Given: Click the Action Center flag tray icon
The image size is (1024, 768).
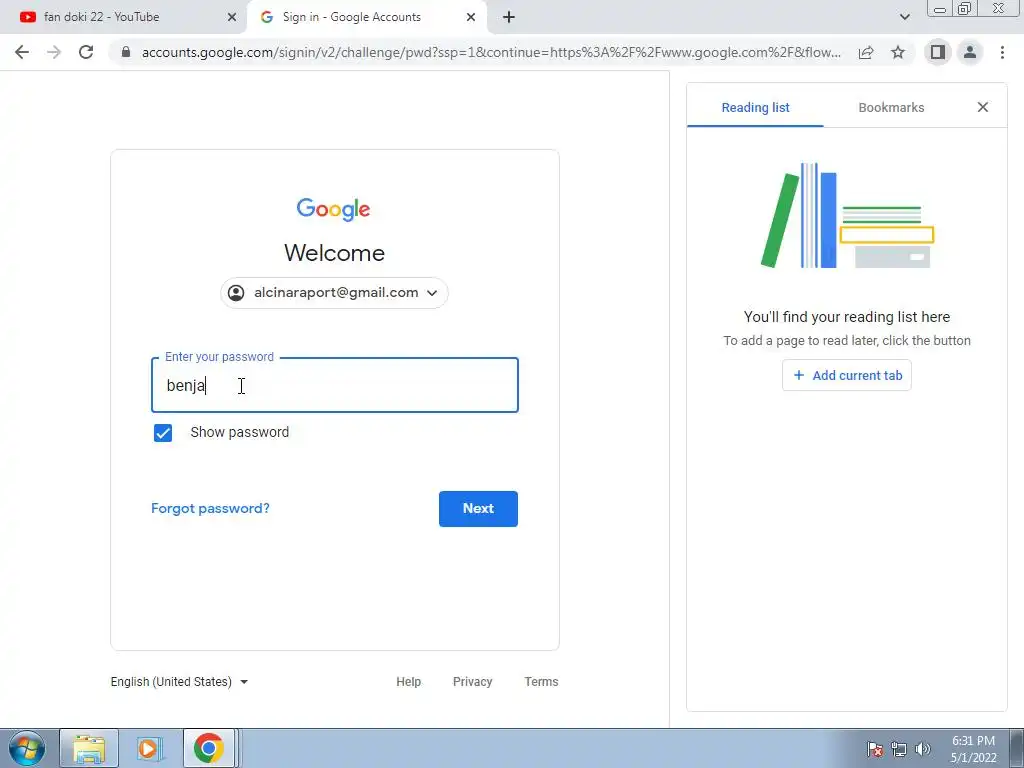Looking at the screenshot, I should tap(874, 749).
